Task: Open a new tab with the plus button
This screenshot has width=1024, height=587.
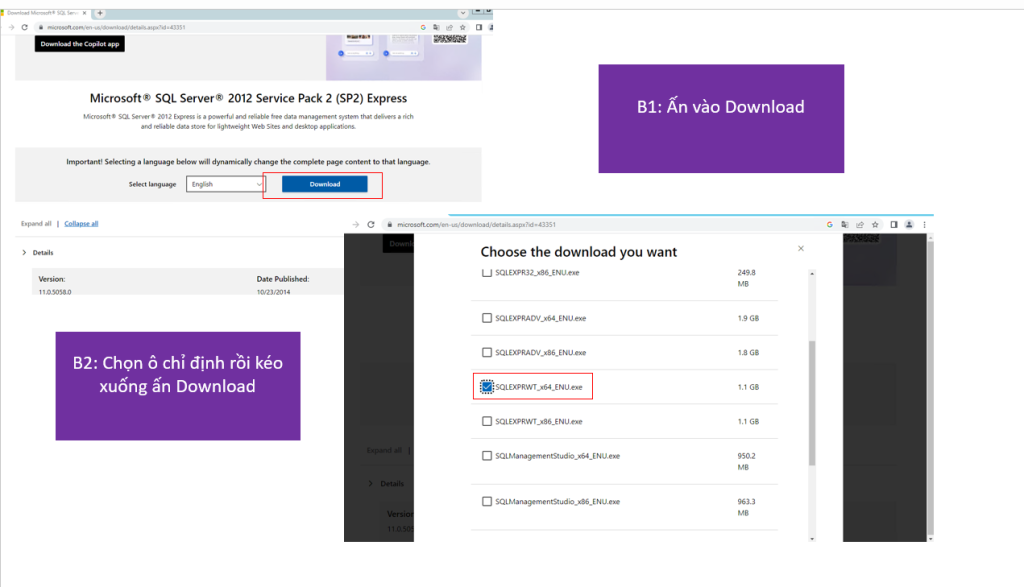Action: (x=100, y=13)
